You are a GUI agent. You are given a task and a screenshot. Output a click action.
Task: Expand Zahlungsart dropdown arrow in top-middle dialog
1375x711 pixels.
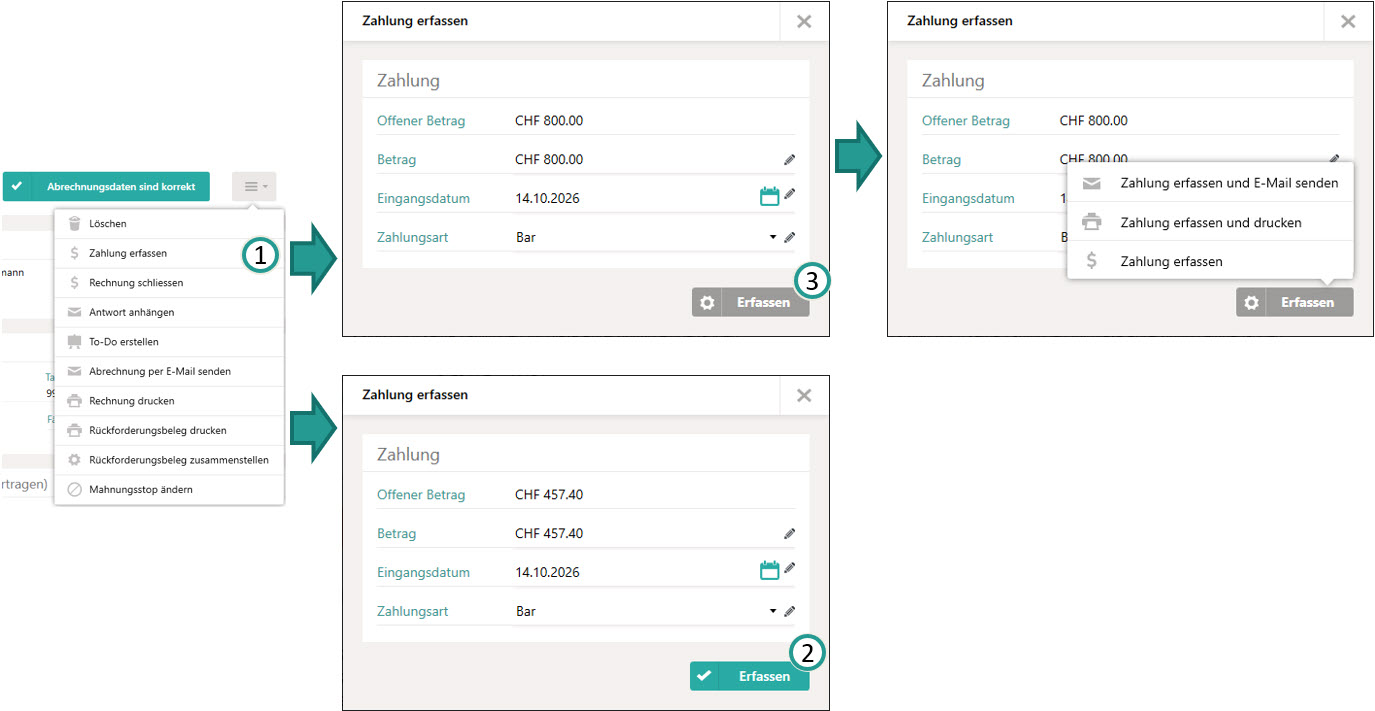click(x=773, y=237)
